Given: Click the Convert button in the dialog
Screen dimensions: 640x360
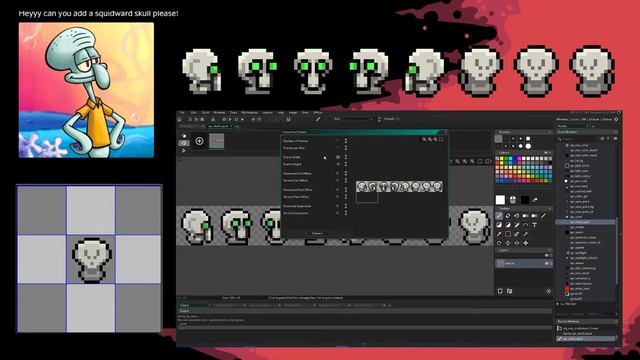Looking at the screenshot, I should point(317,233).
